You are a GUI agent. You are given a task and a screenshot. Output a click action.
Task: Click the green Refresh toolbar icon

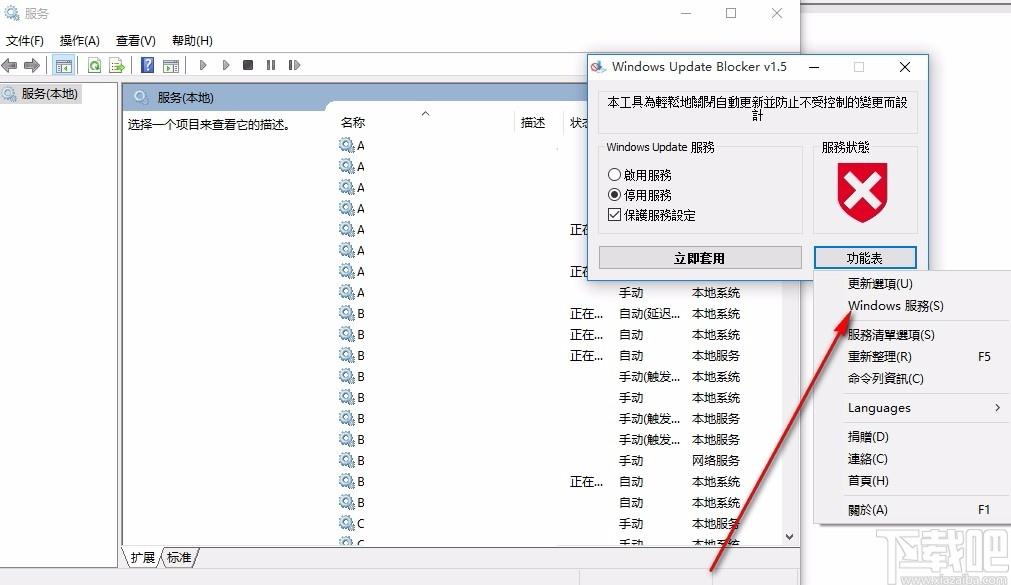(x=94, y=65)
